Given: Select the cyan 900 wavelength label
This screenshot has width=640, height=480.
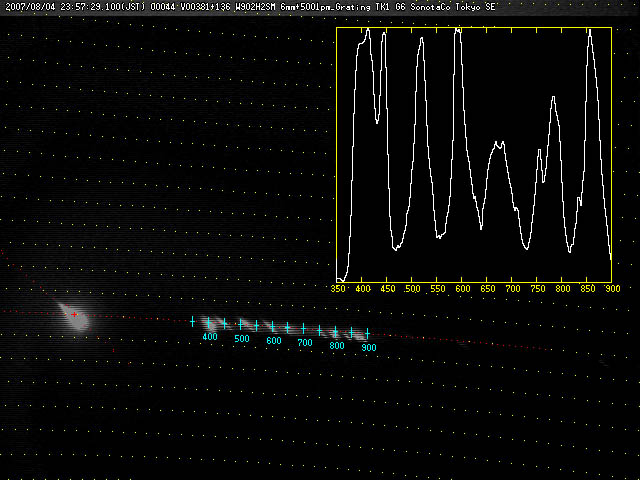Looking at the screenshot, I should [x=368, y=347].
